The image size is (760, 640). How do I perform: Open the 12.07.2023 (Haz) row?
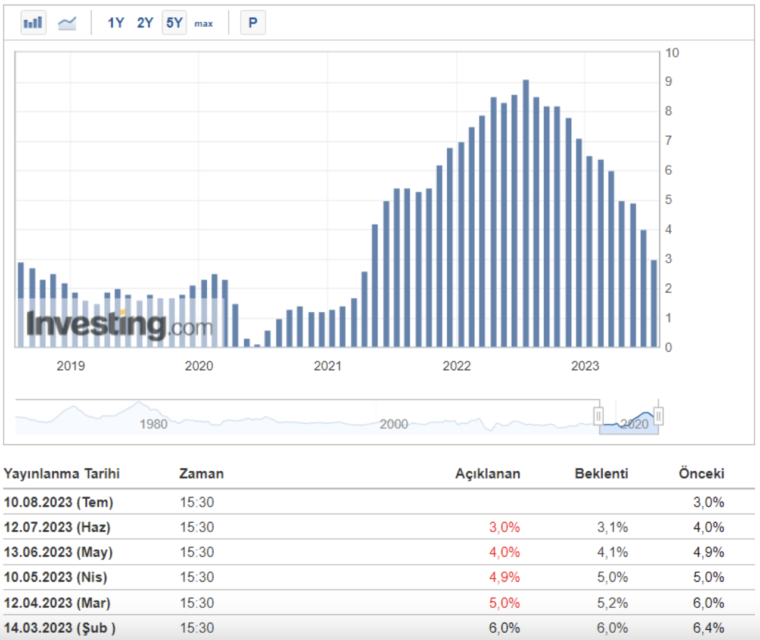click(x=379, y=527)
